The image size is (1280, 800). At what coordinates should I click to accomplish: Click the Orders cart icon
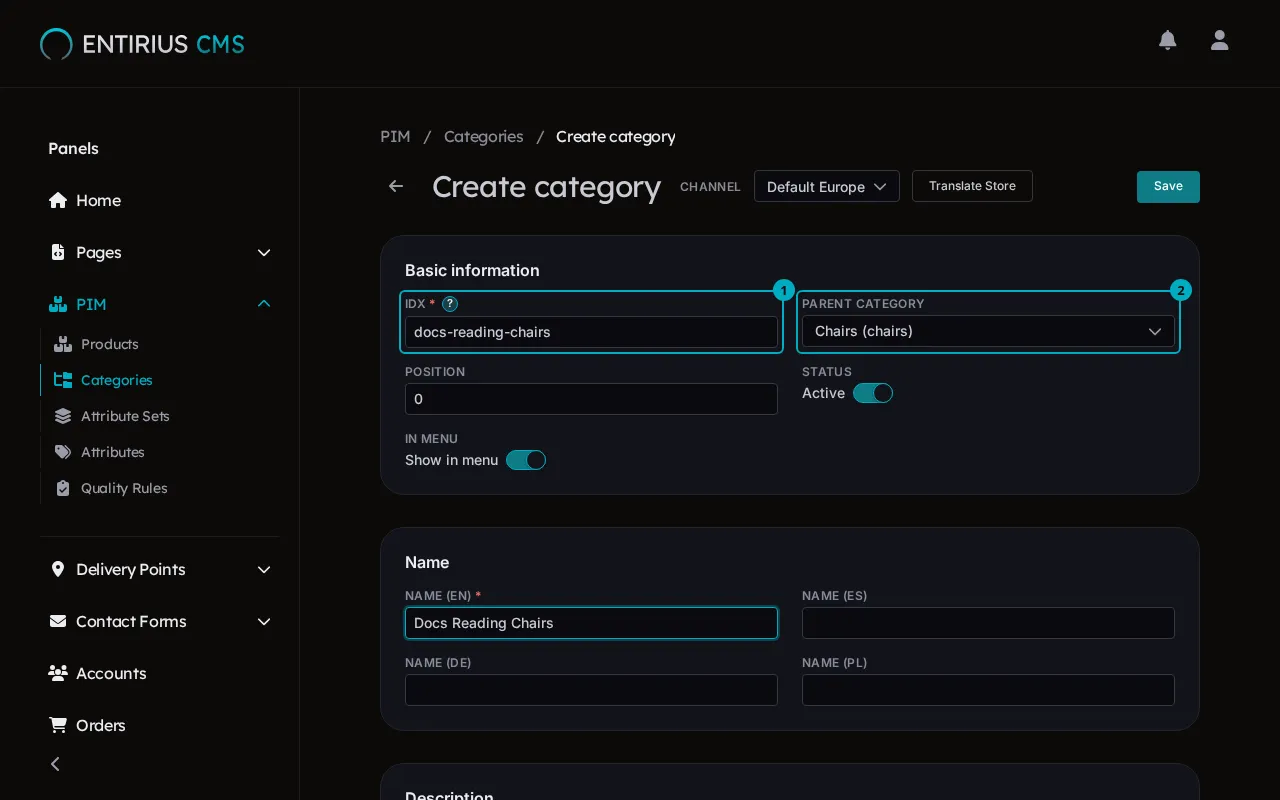pyautogui.click(x=58, y=725)
